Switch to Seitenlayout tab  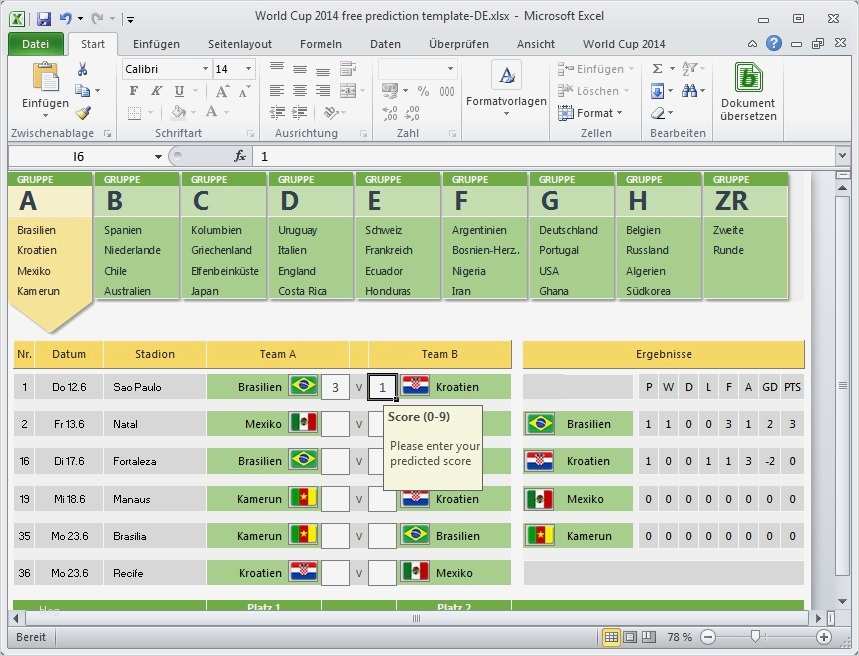click(x=239, y=44)
